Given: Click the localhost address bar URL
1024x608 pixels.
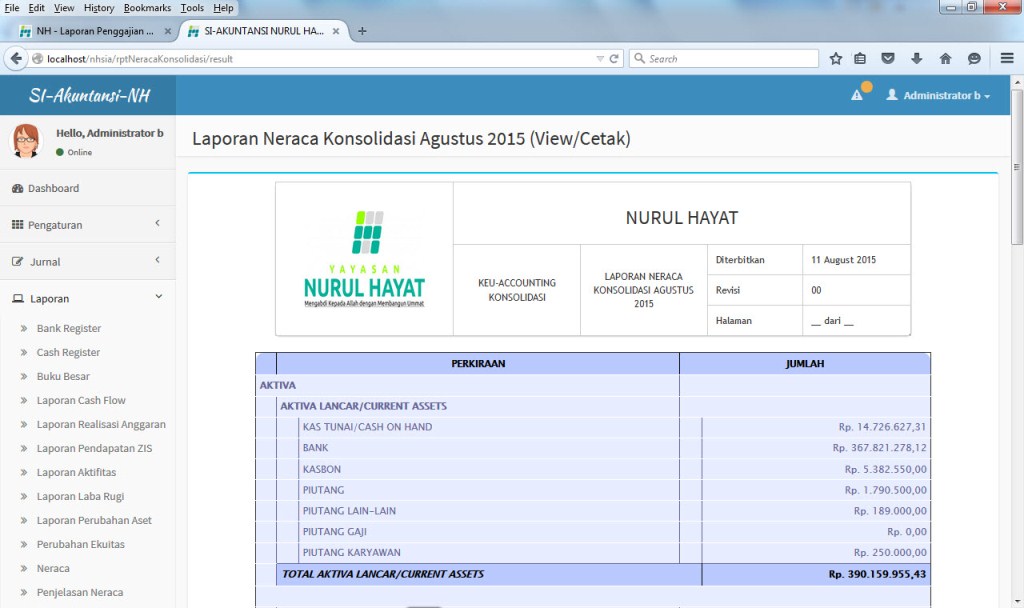Looking at the screenshot, I should pos(140,59).
